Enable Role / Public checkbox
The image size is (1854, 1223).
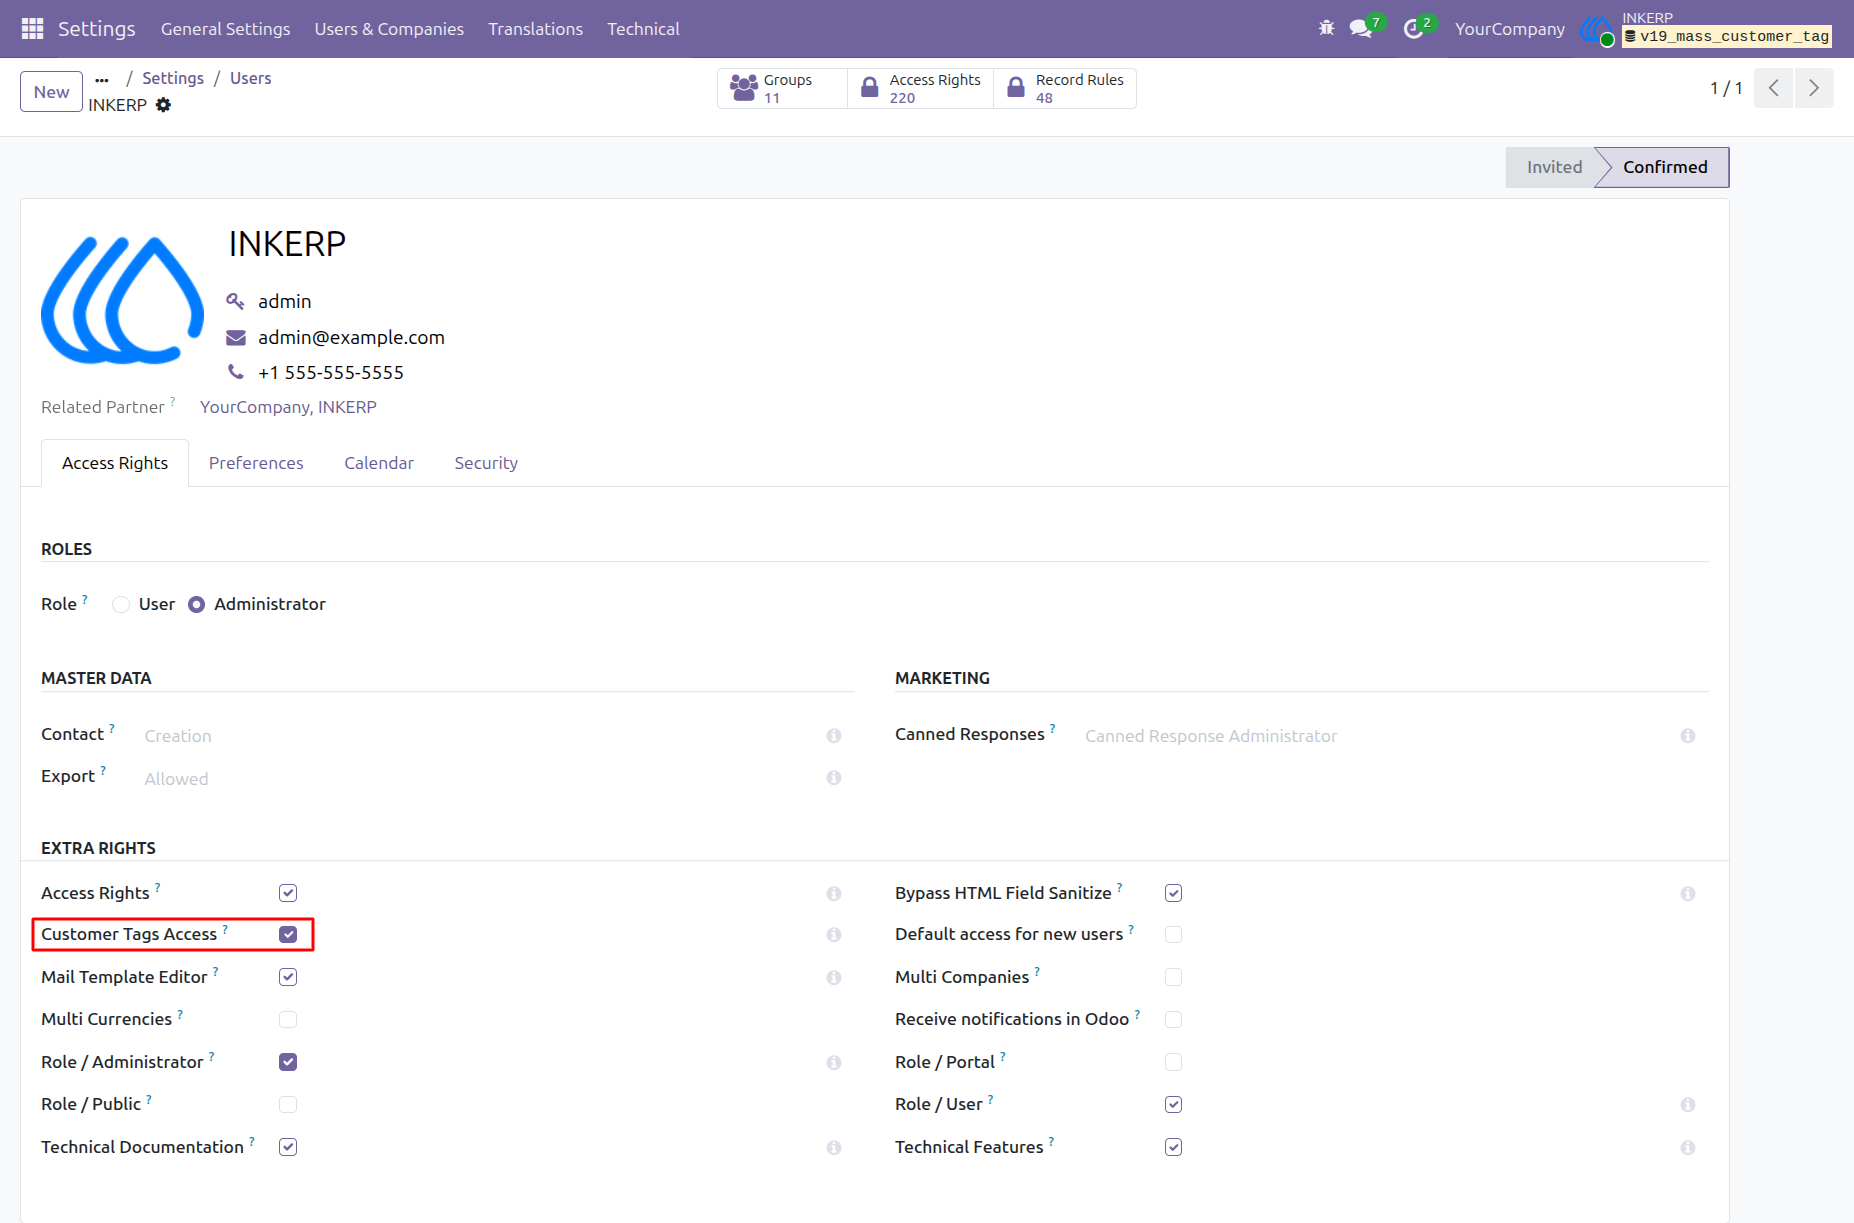pyautogui.click(x=288, y=1104)
